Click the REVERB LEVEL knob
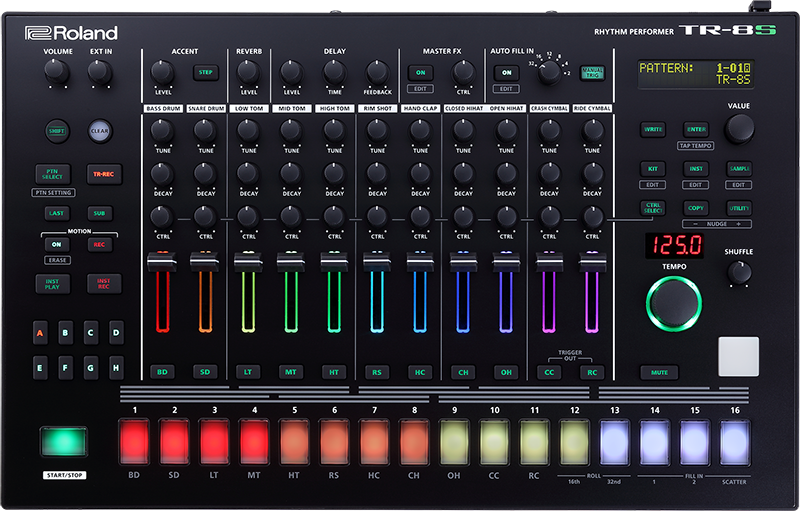 (x=248, y=72)
